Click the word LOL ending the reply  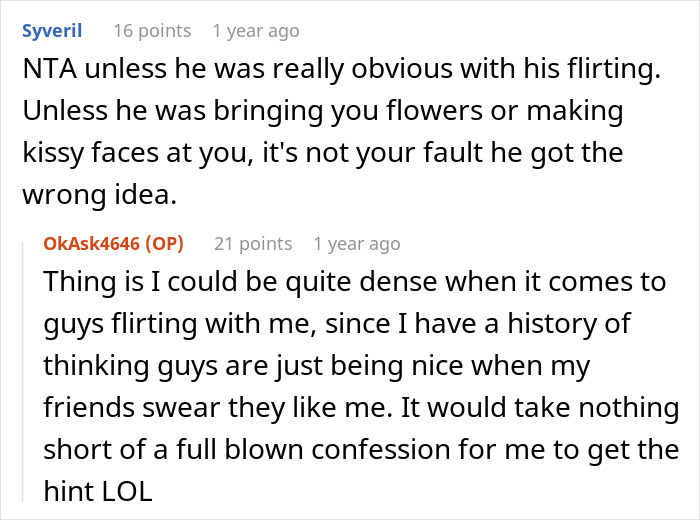(x=128, y=491)
